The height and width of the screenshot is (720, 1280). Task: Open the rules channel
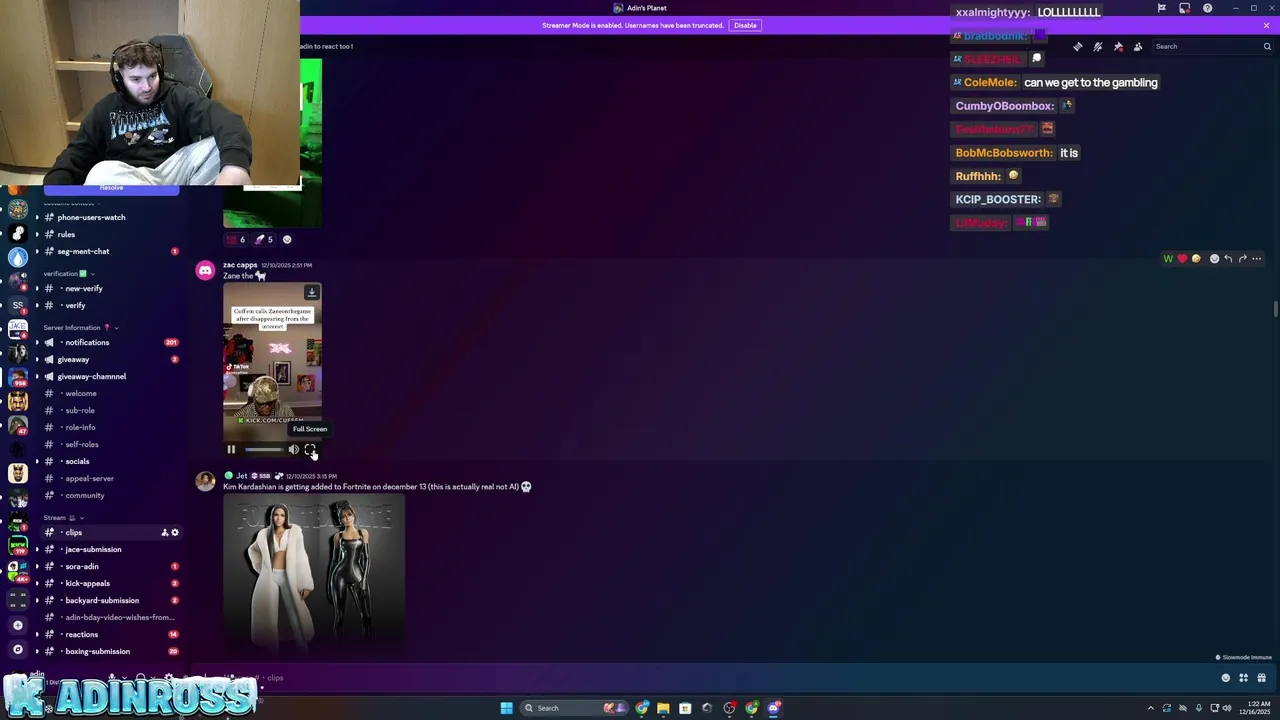tap(66, 234)
